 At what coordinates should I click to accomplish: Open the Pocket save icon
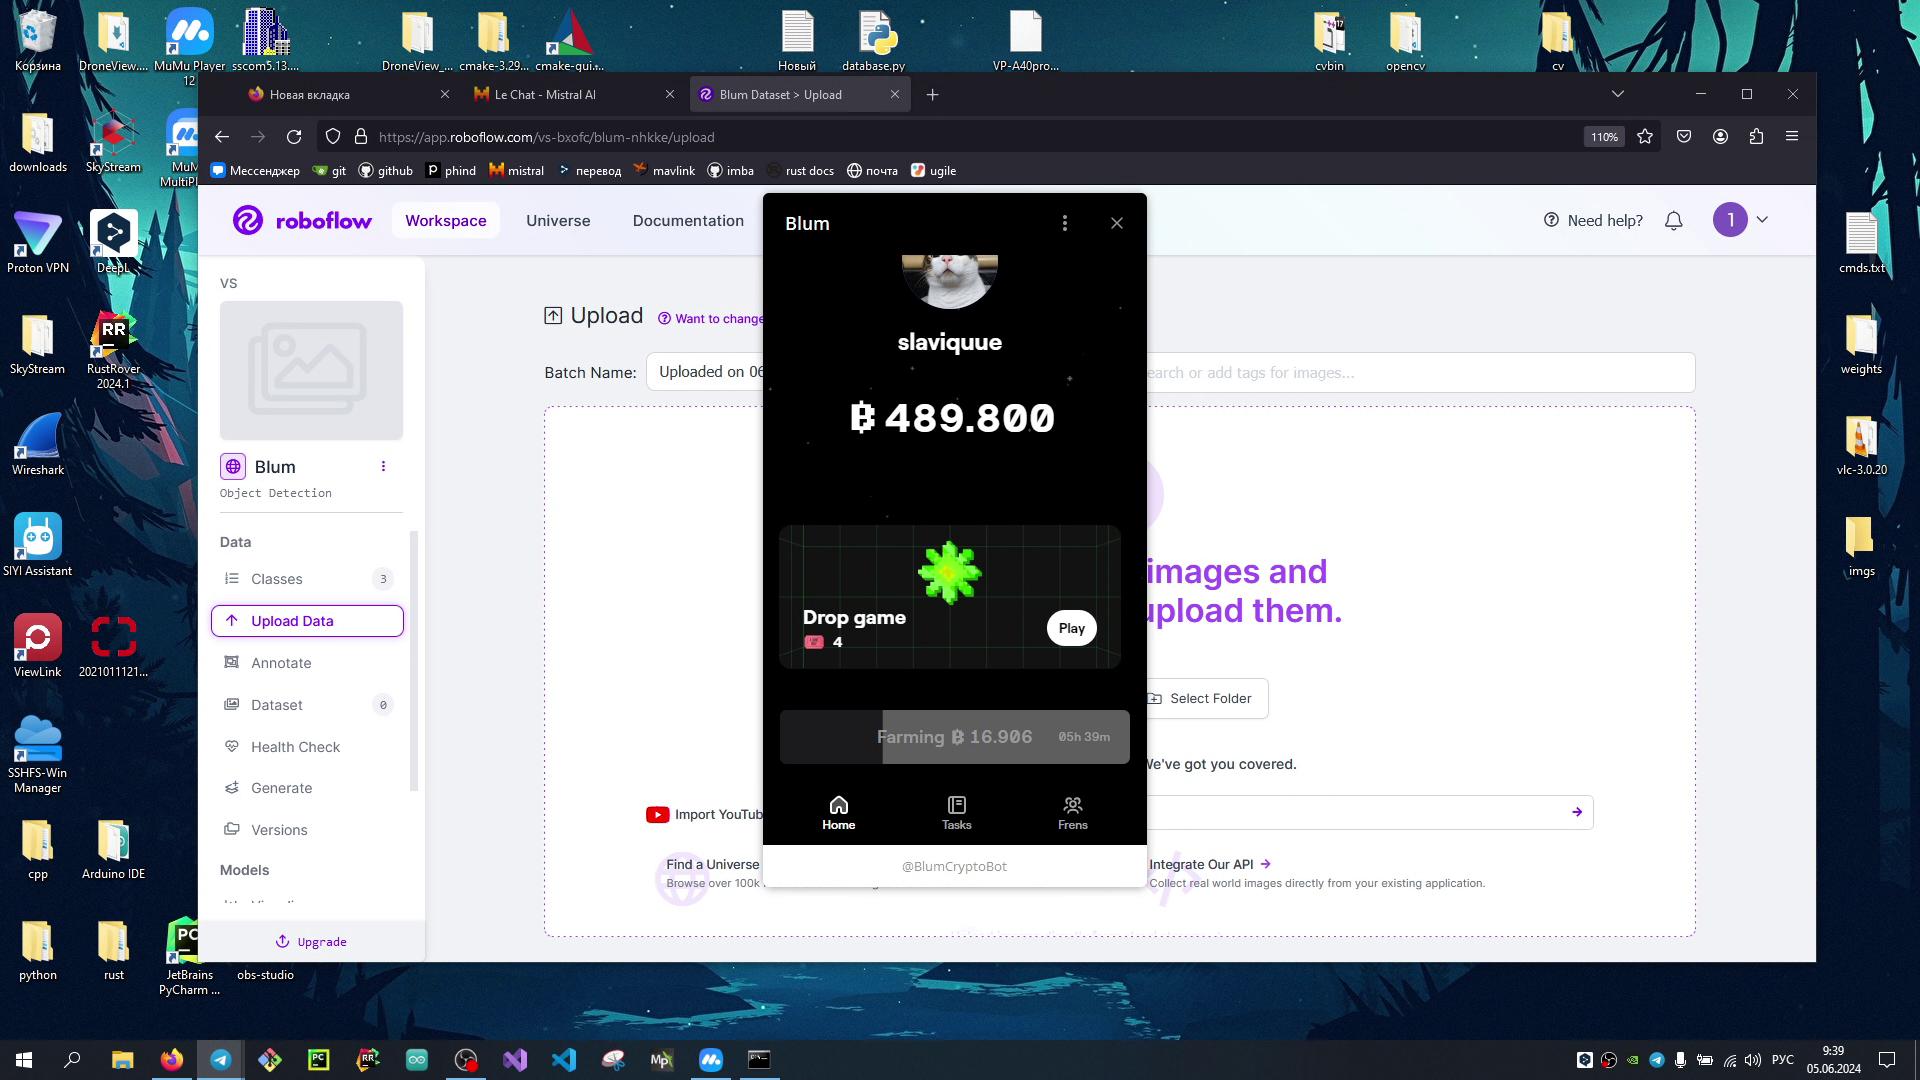(x=1684, y=137)
